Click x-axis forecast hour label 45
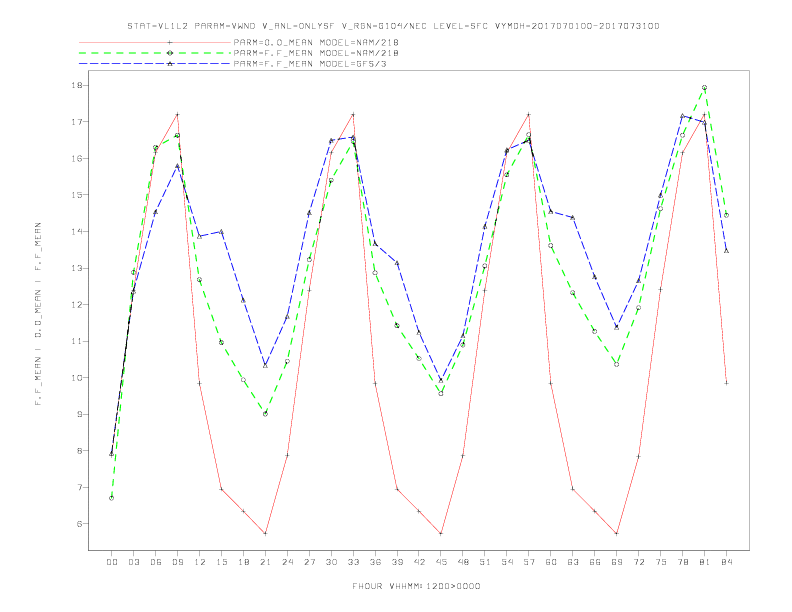Screen dimensions: 792x612 point(441,562)
